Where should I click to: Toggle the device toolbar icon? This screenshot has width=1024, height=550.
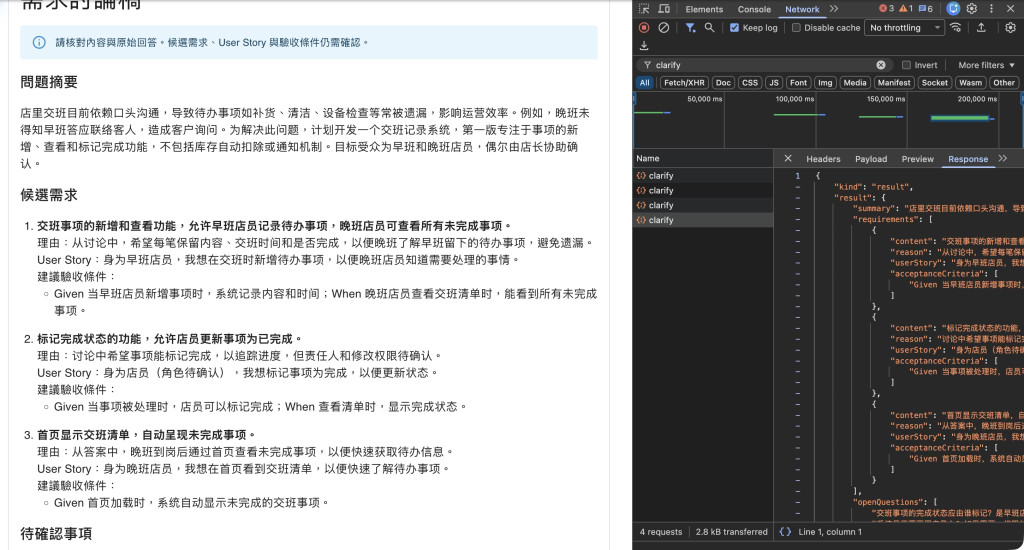(x=664, y=8)
